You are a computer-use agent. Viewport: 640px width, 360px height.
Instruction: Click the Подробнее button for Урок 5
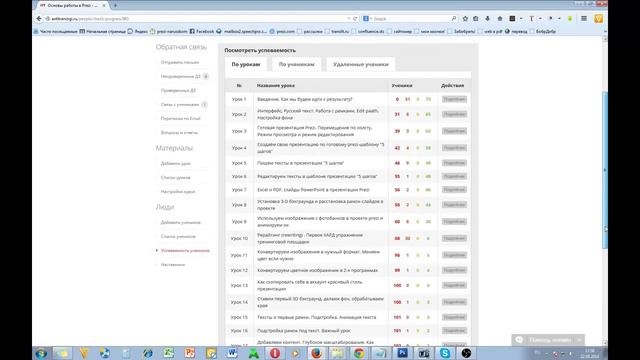point(454,163)
